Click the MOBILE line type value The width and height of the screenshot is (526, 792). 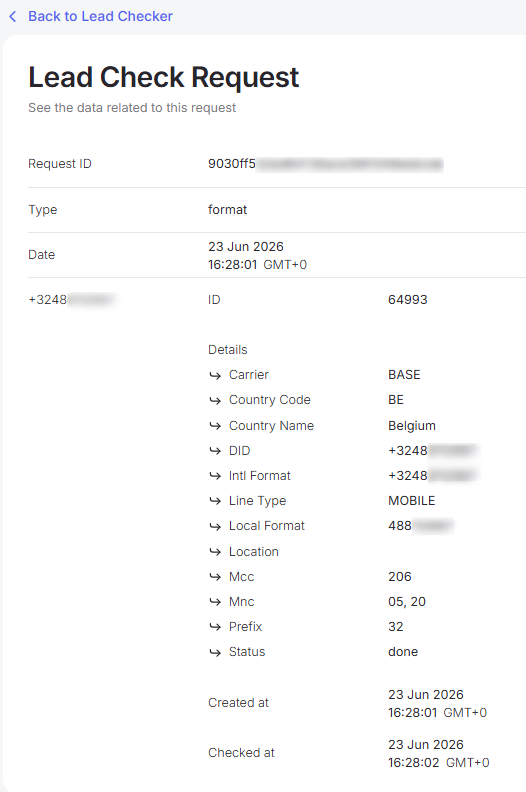click(411, 501)
